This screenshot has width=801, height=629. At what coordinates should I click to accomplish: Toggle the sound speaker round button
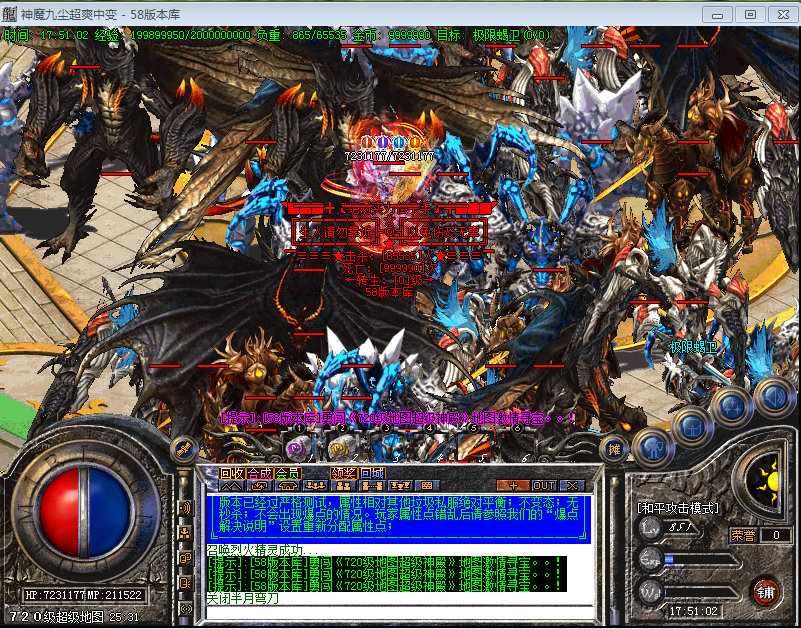coord(774,398)
